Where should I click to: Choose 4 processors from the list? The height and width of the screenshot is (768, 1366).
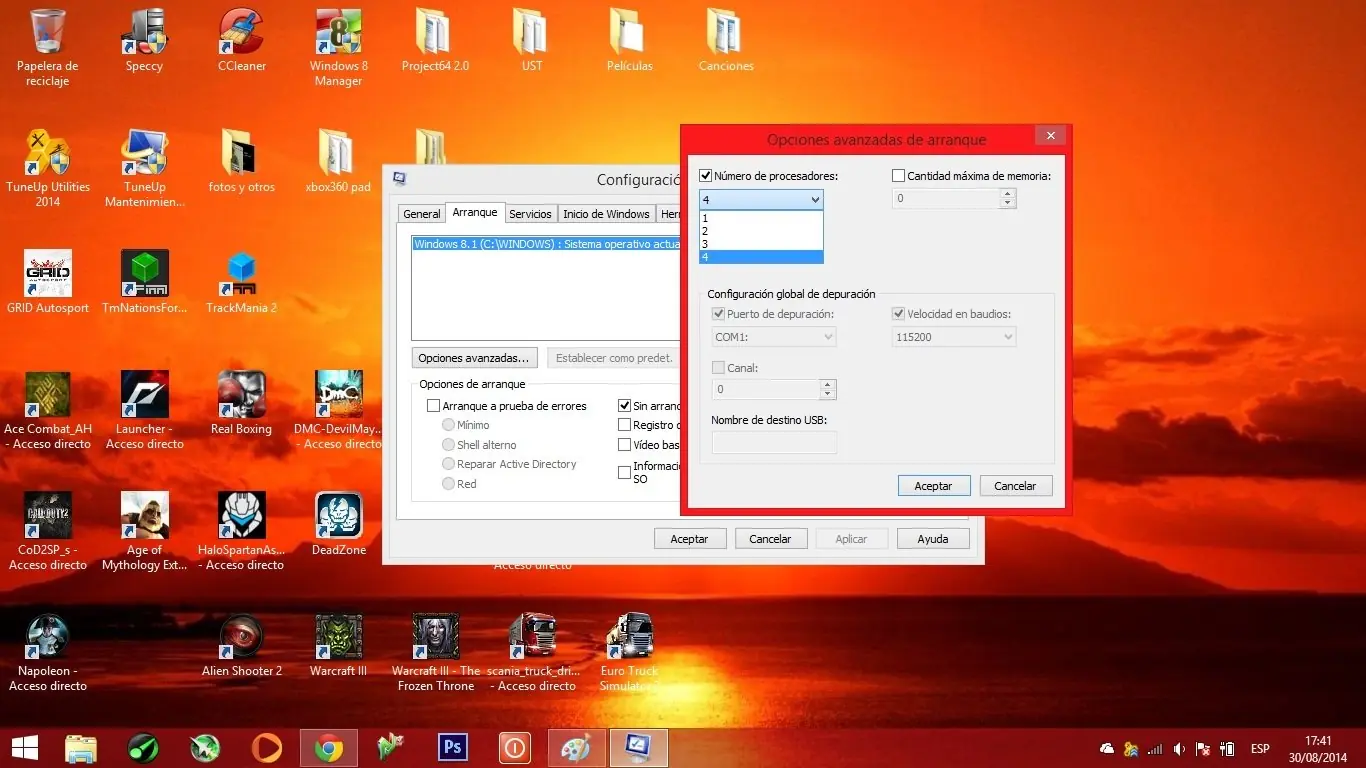click(x=761, y=257)
